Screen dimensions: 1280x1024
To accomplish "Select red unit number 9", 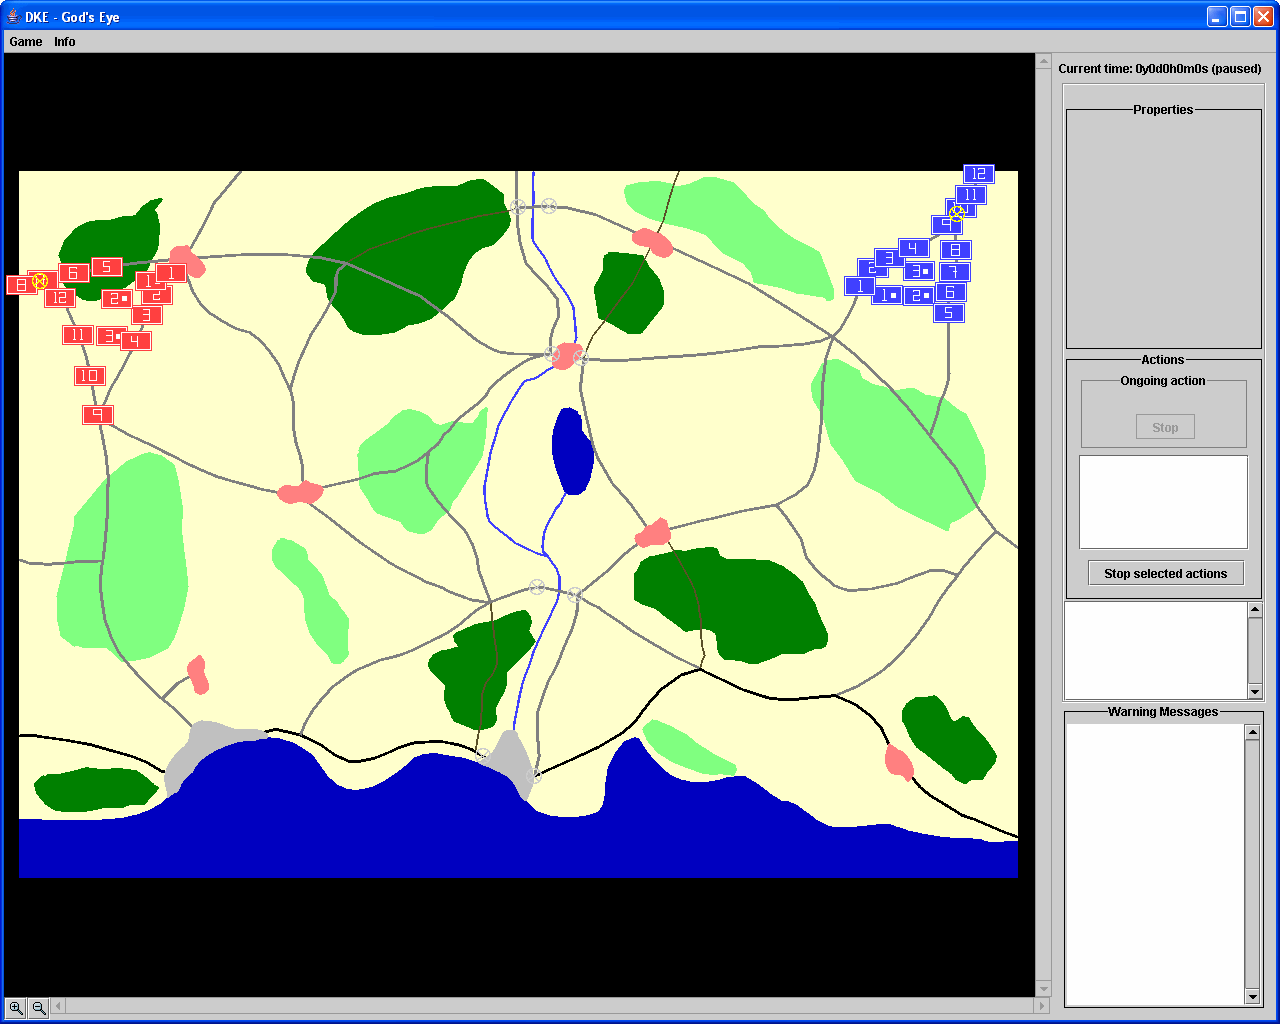I will pyautogui.click(x=97, y=415).
